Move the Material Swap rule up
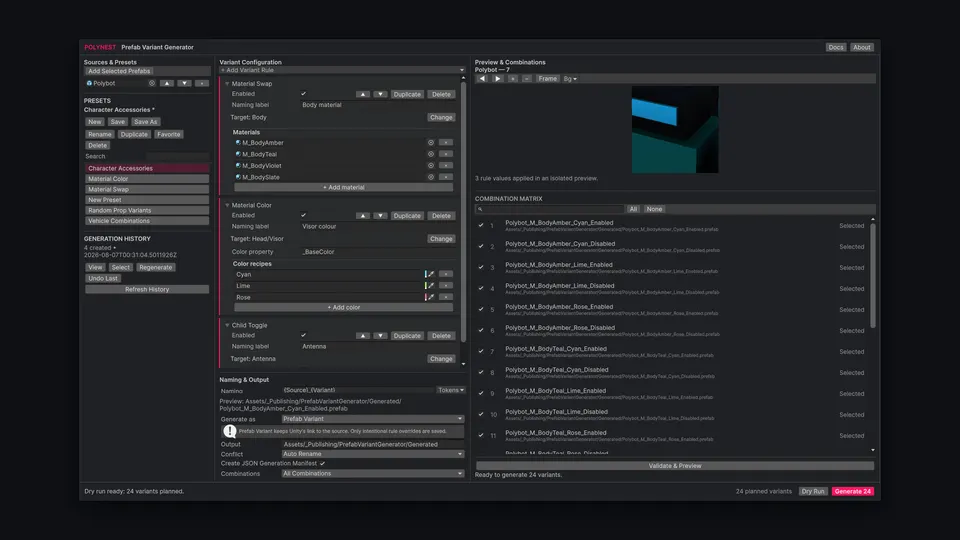 click(x=363, y=94)
